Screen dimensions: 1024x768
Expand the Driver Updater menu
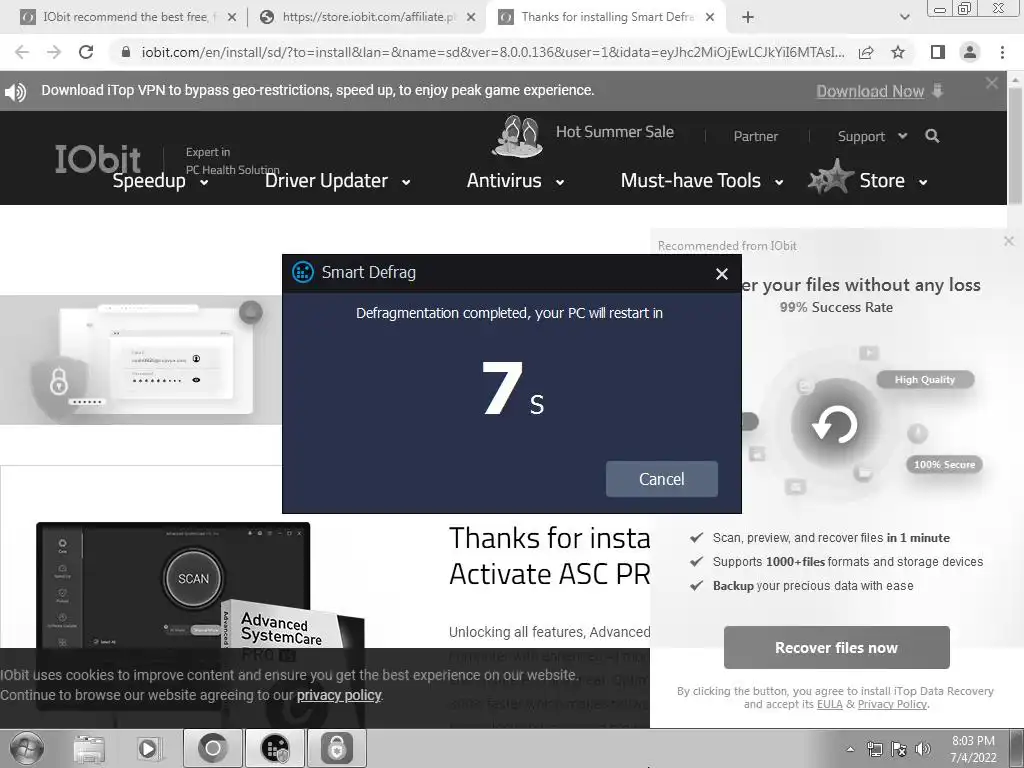click(x=338, y=181)
